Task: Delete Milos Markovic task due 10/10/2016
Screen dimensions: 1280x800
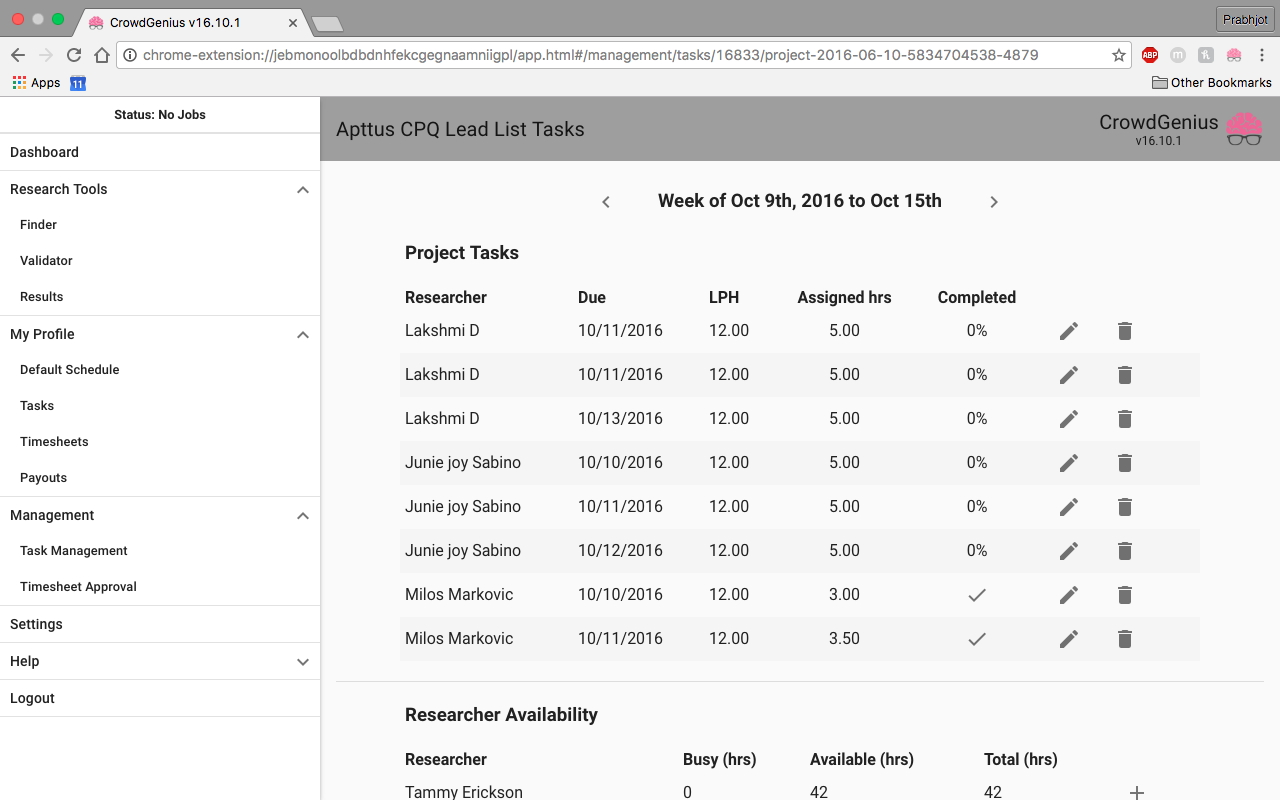Action: [x=1125, y=595]
